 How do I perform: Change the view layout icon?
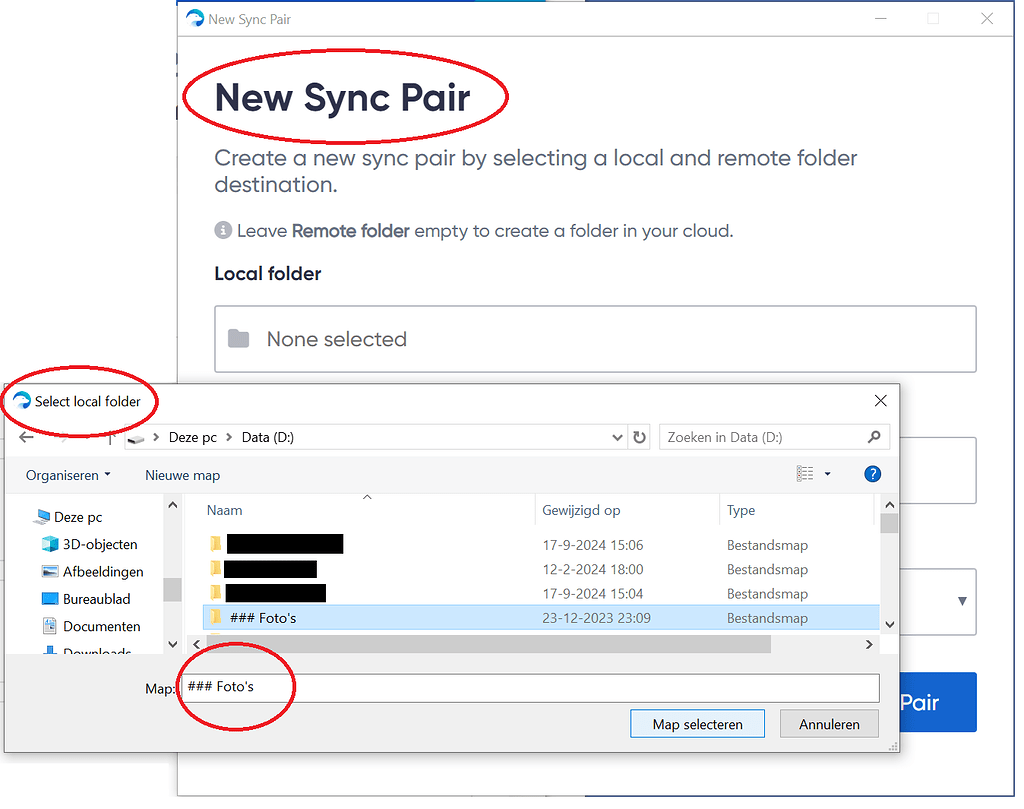tap(805, 474)
